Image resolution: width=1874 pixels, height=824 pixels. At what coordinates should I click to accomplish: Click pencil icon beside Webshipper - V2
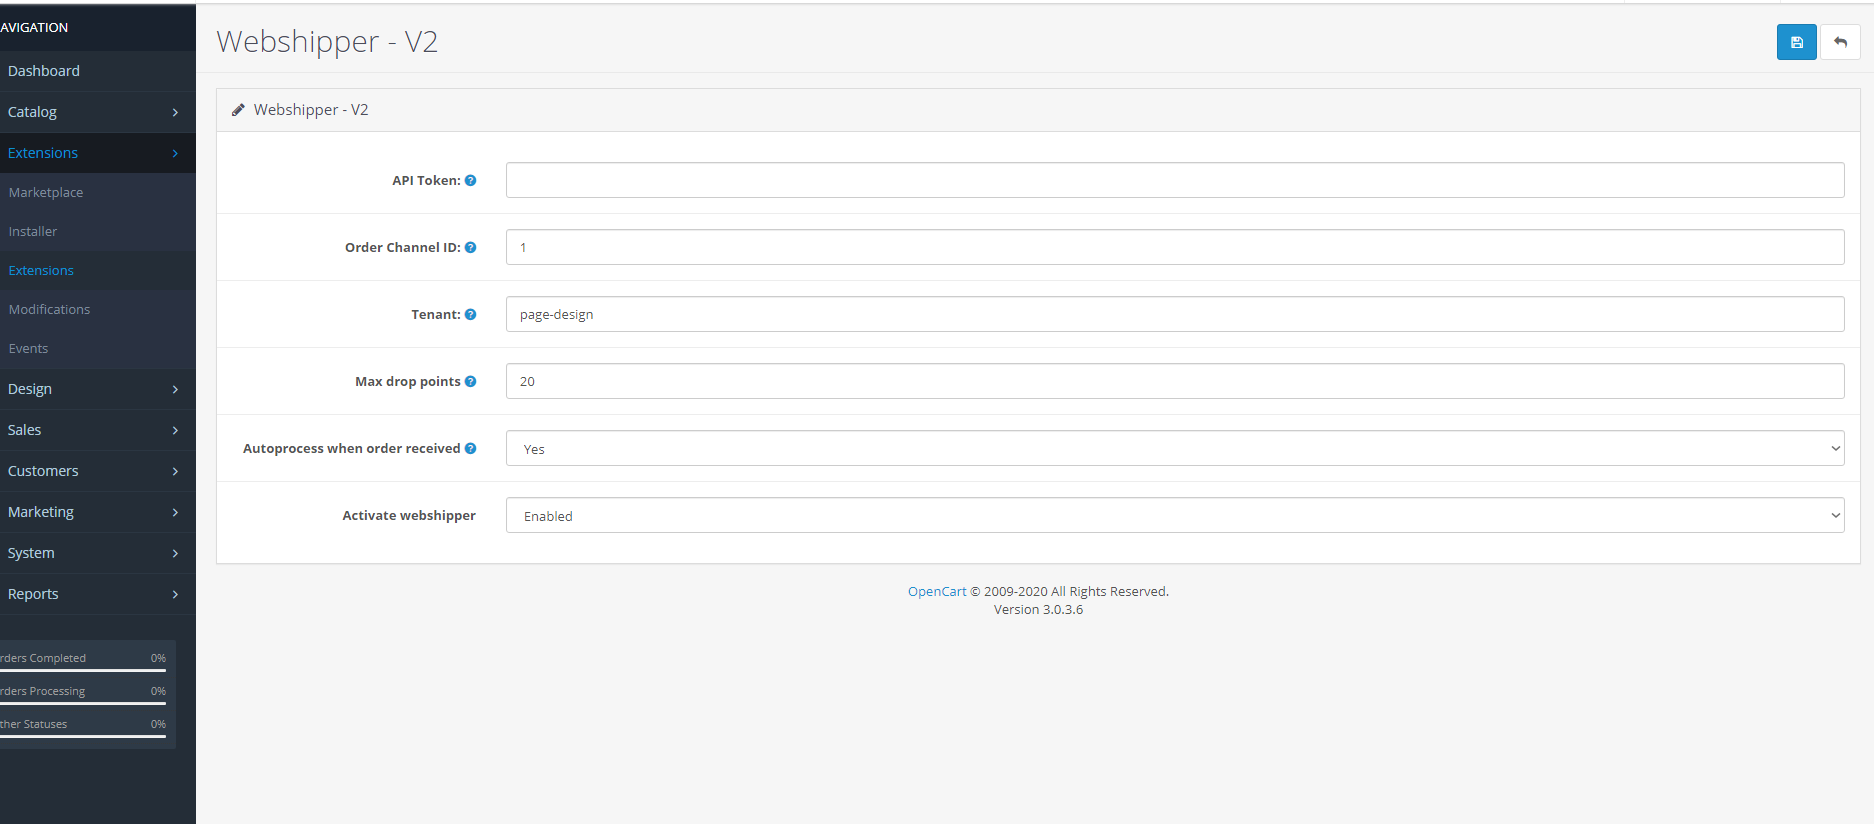click(238, 110)
